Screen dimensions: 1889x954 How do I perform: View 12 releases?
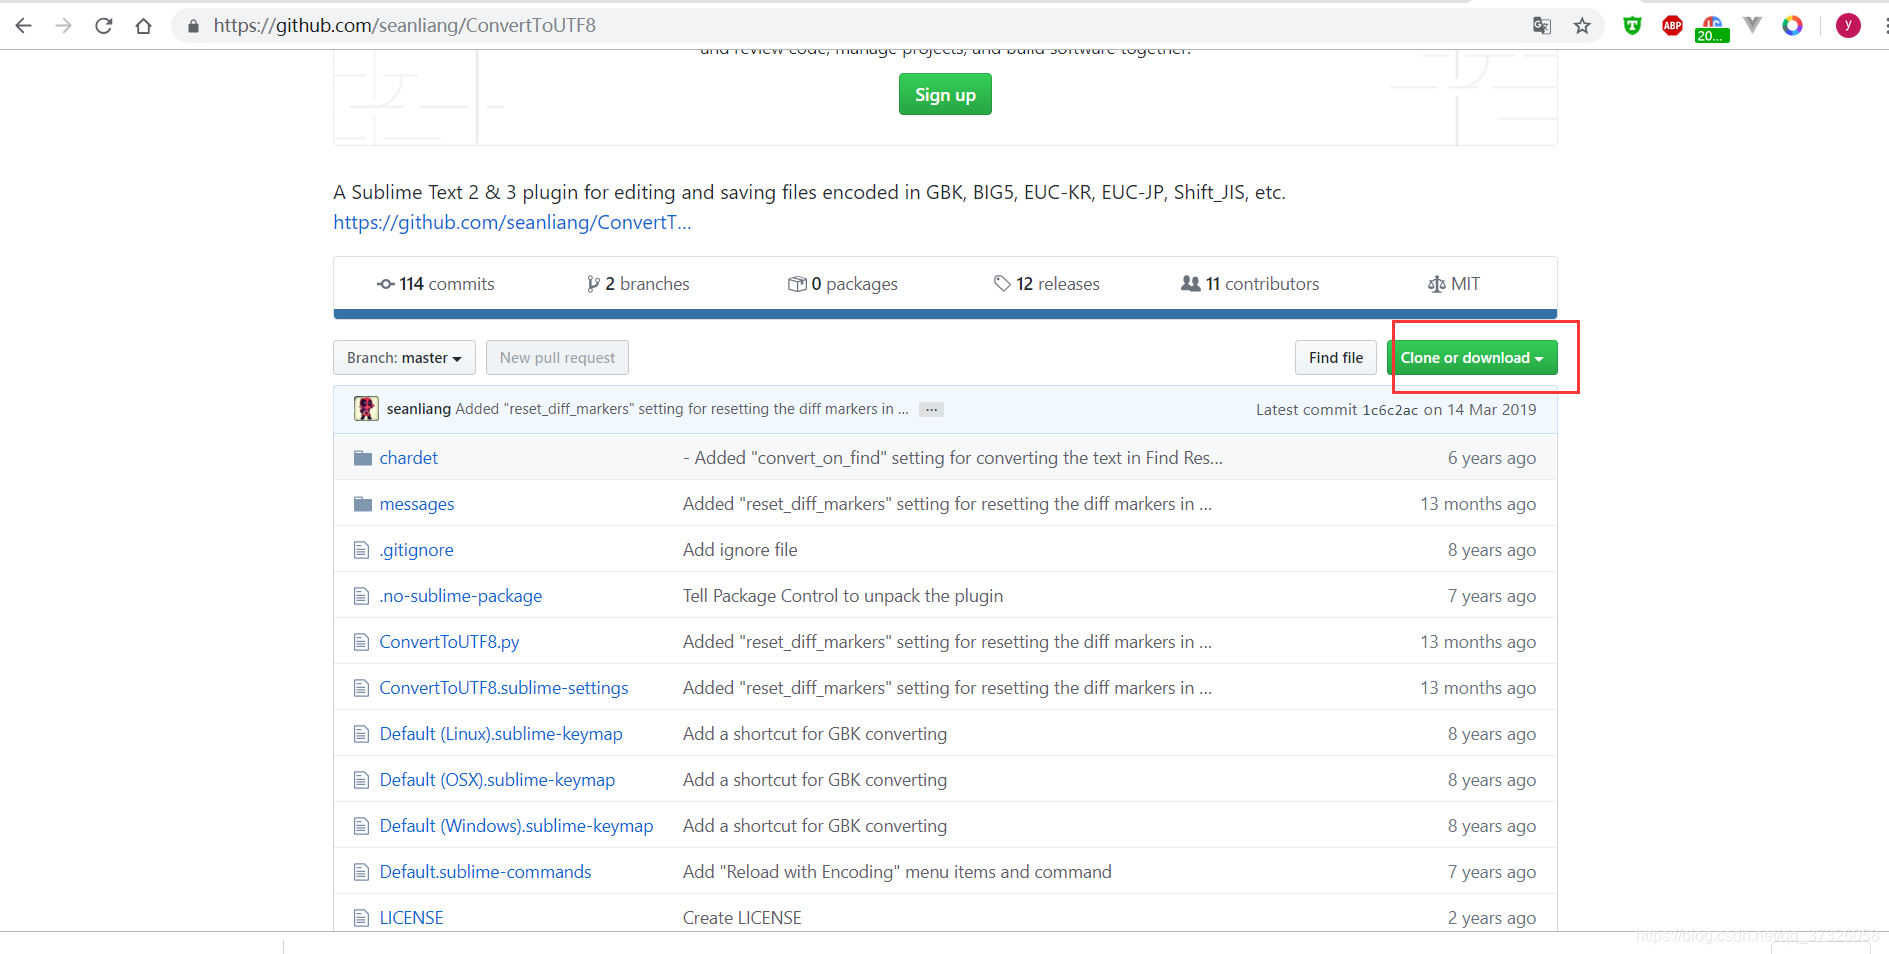pos(1047,284)
